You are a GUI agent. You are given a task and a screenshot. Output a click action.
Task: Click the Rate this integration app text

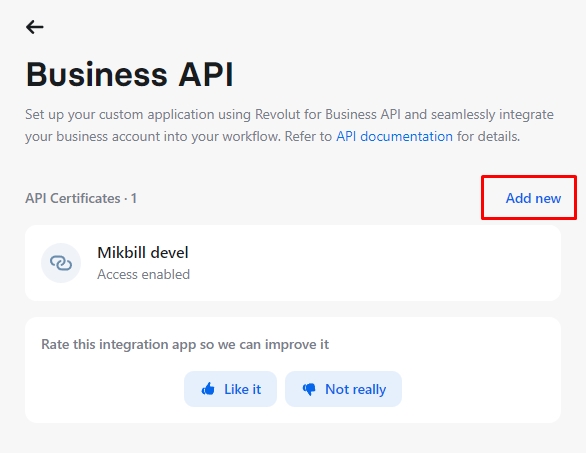click(x=185, y=344)
